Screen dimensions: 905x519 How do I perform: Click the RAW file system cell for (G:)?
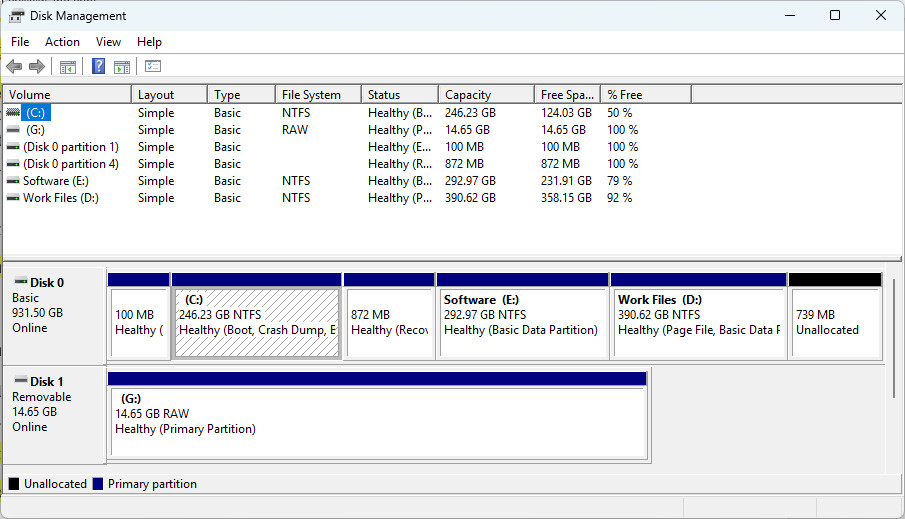[x=295, y=130]
